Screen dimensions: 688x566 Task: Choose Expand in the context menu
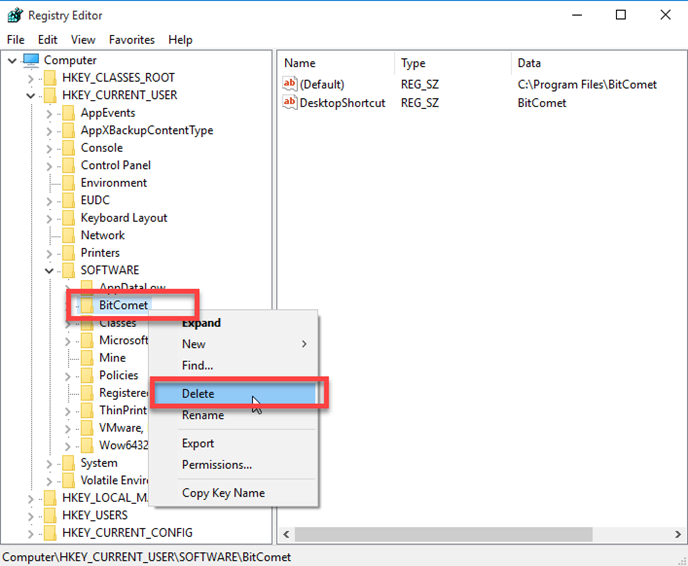tap(234, 323)
